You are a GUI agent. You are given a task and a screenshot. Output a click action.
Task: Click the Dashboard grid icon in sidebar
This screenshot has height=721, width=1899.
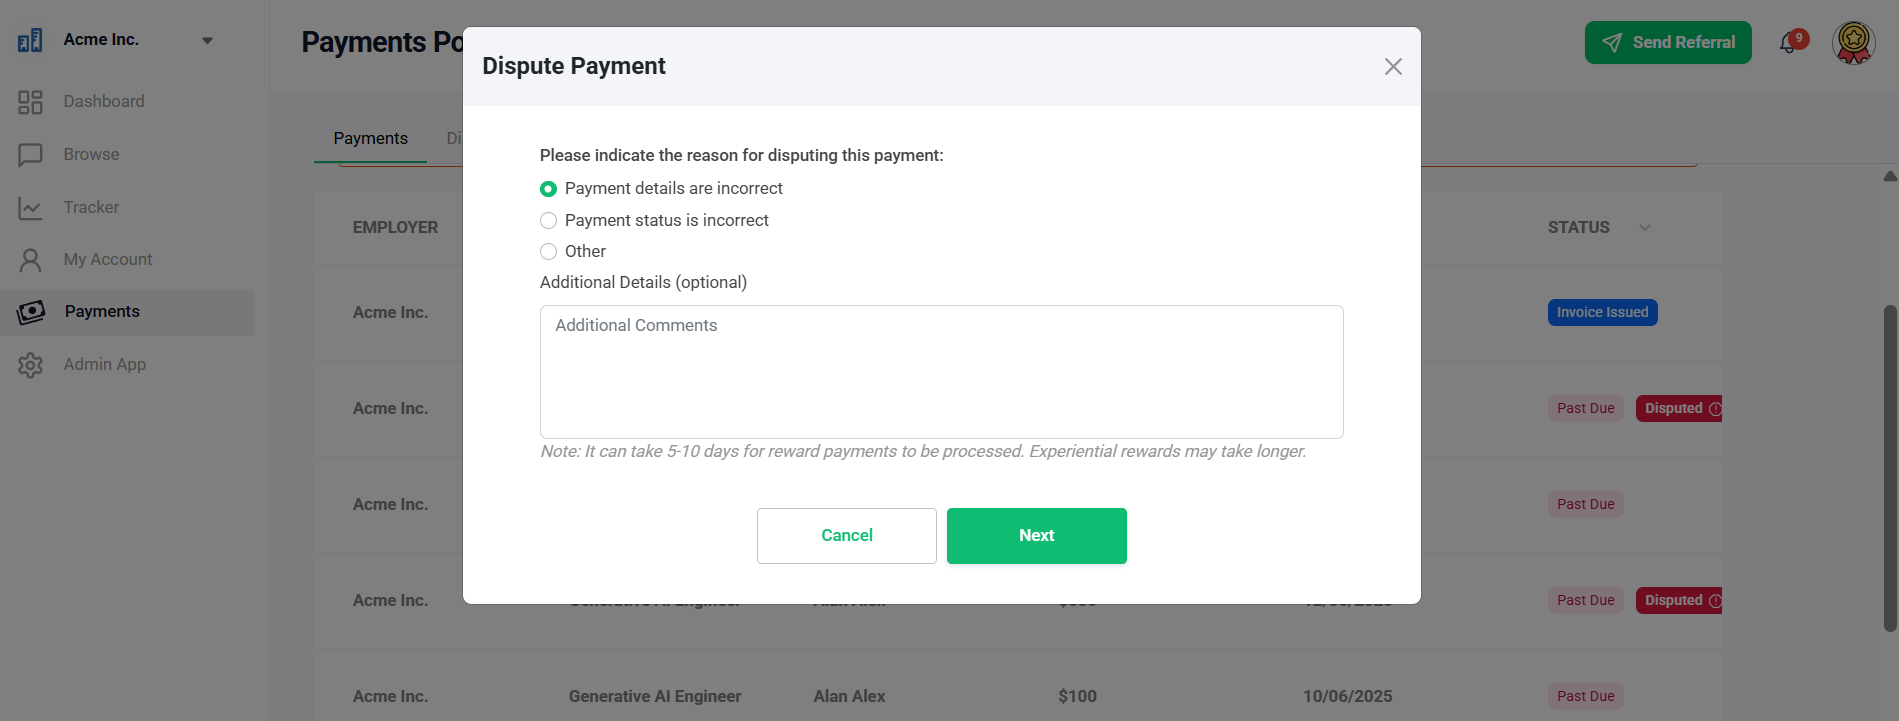point(30,102)
